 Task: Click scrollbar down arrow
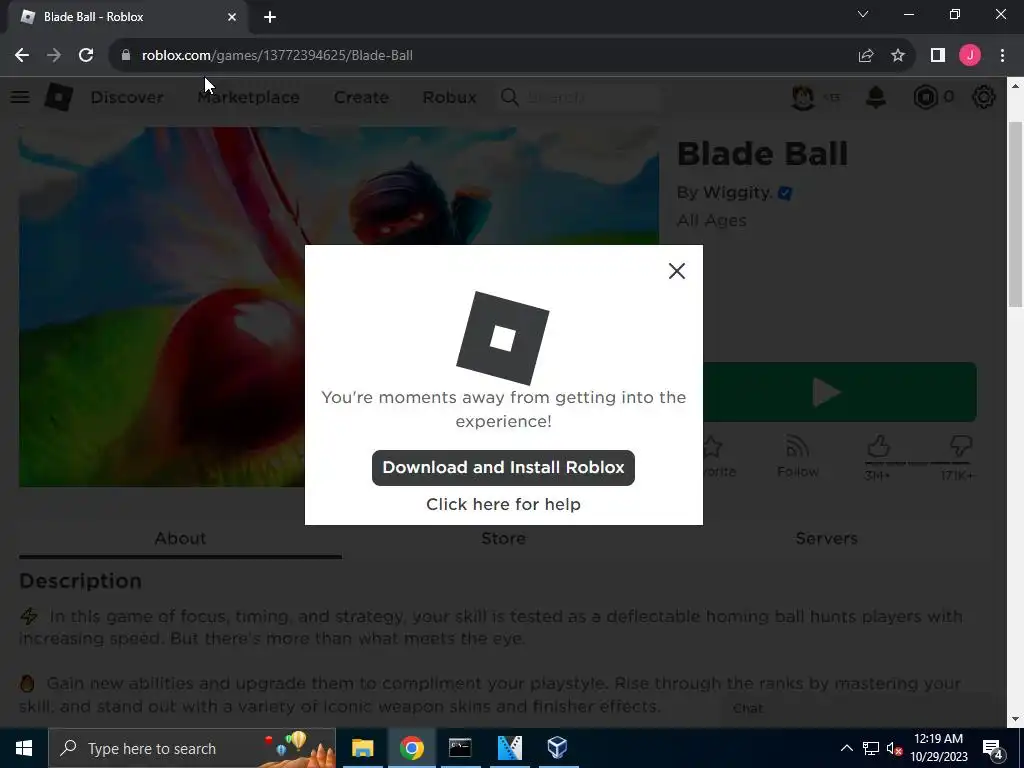tap(1016, 719)
